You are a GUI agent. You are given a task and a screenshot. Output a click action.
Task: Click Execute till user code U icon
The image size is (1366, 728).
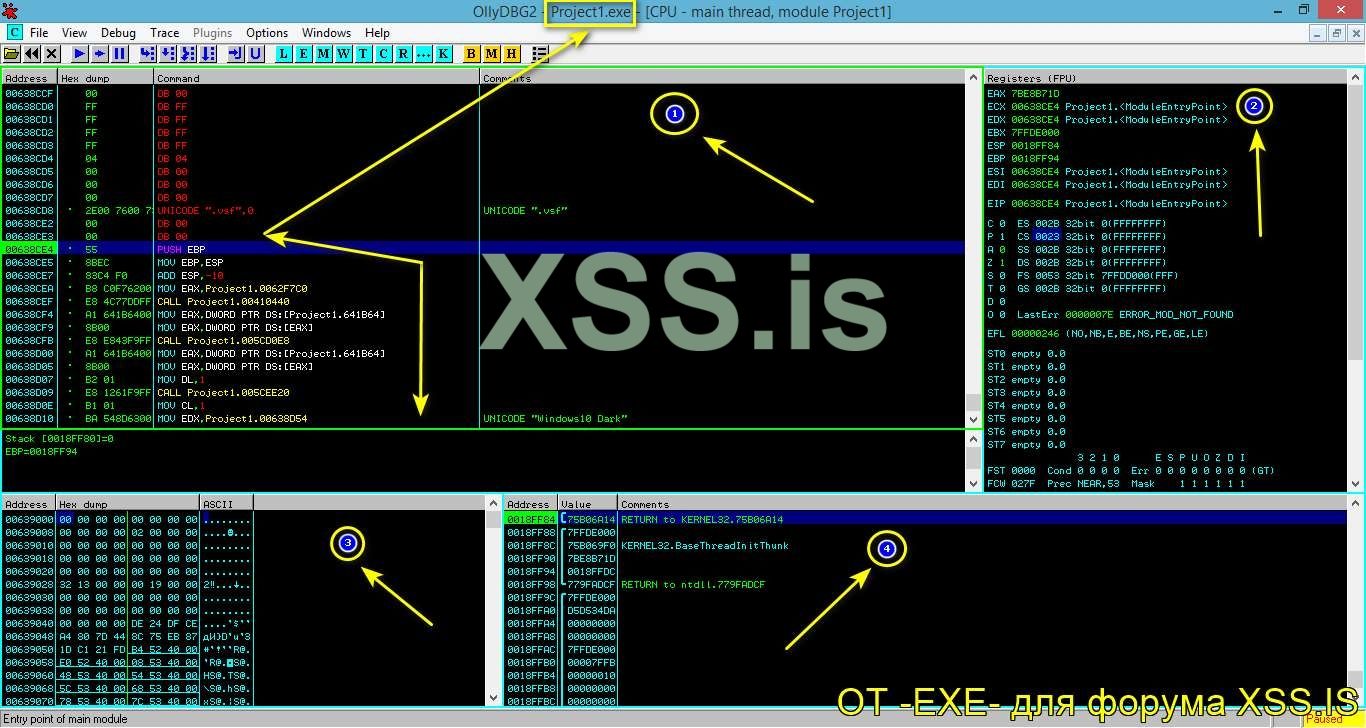coord(256,53)
